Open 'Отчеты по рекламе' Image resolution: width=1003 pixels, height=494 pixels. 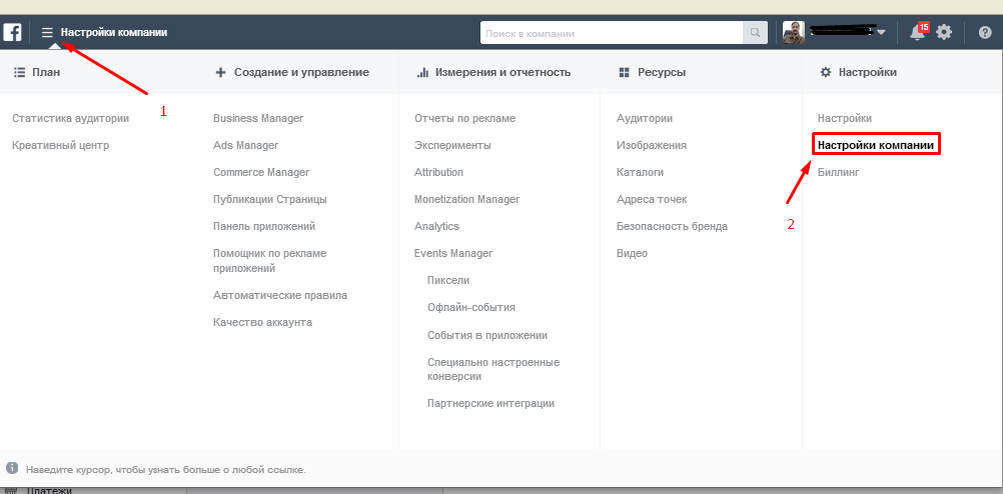coord(465,118)
